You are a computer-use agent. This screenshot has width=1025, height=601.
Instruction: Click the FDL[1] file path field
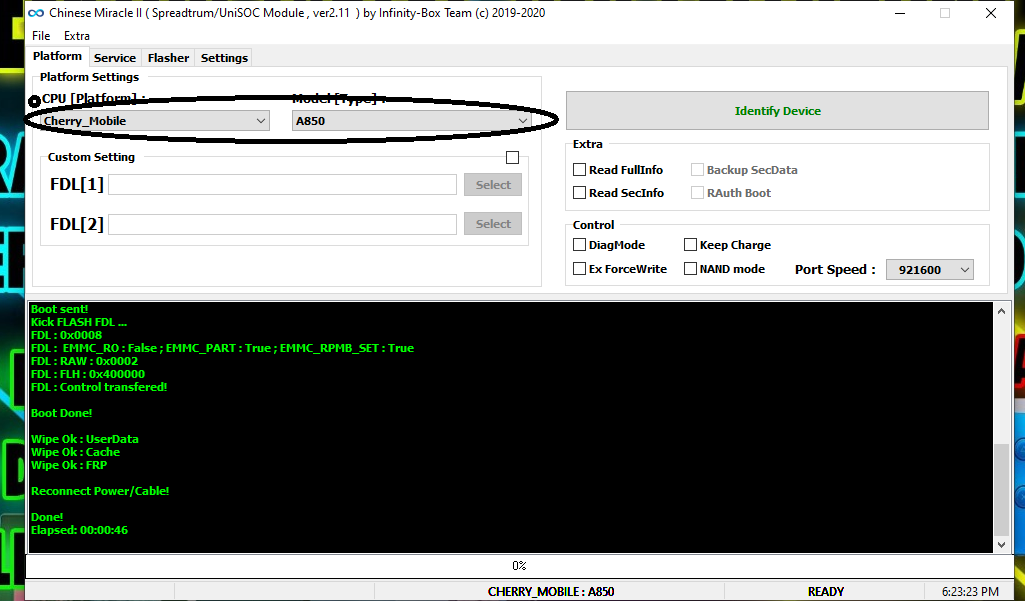pos(282,184)
